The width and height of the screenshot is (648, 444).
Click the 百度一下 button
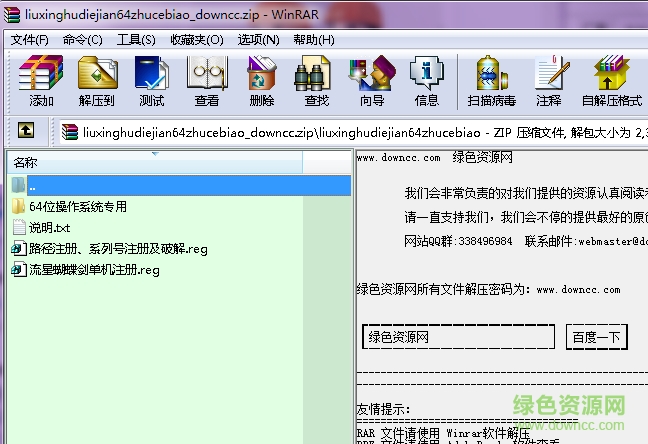(596, 337)
